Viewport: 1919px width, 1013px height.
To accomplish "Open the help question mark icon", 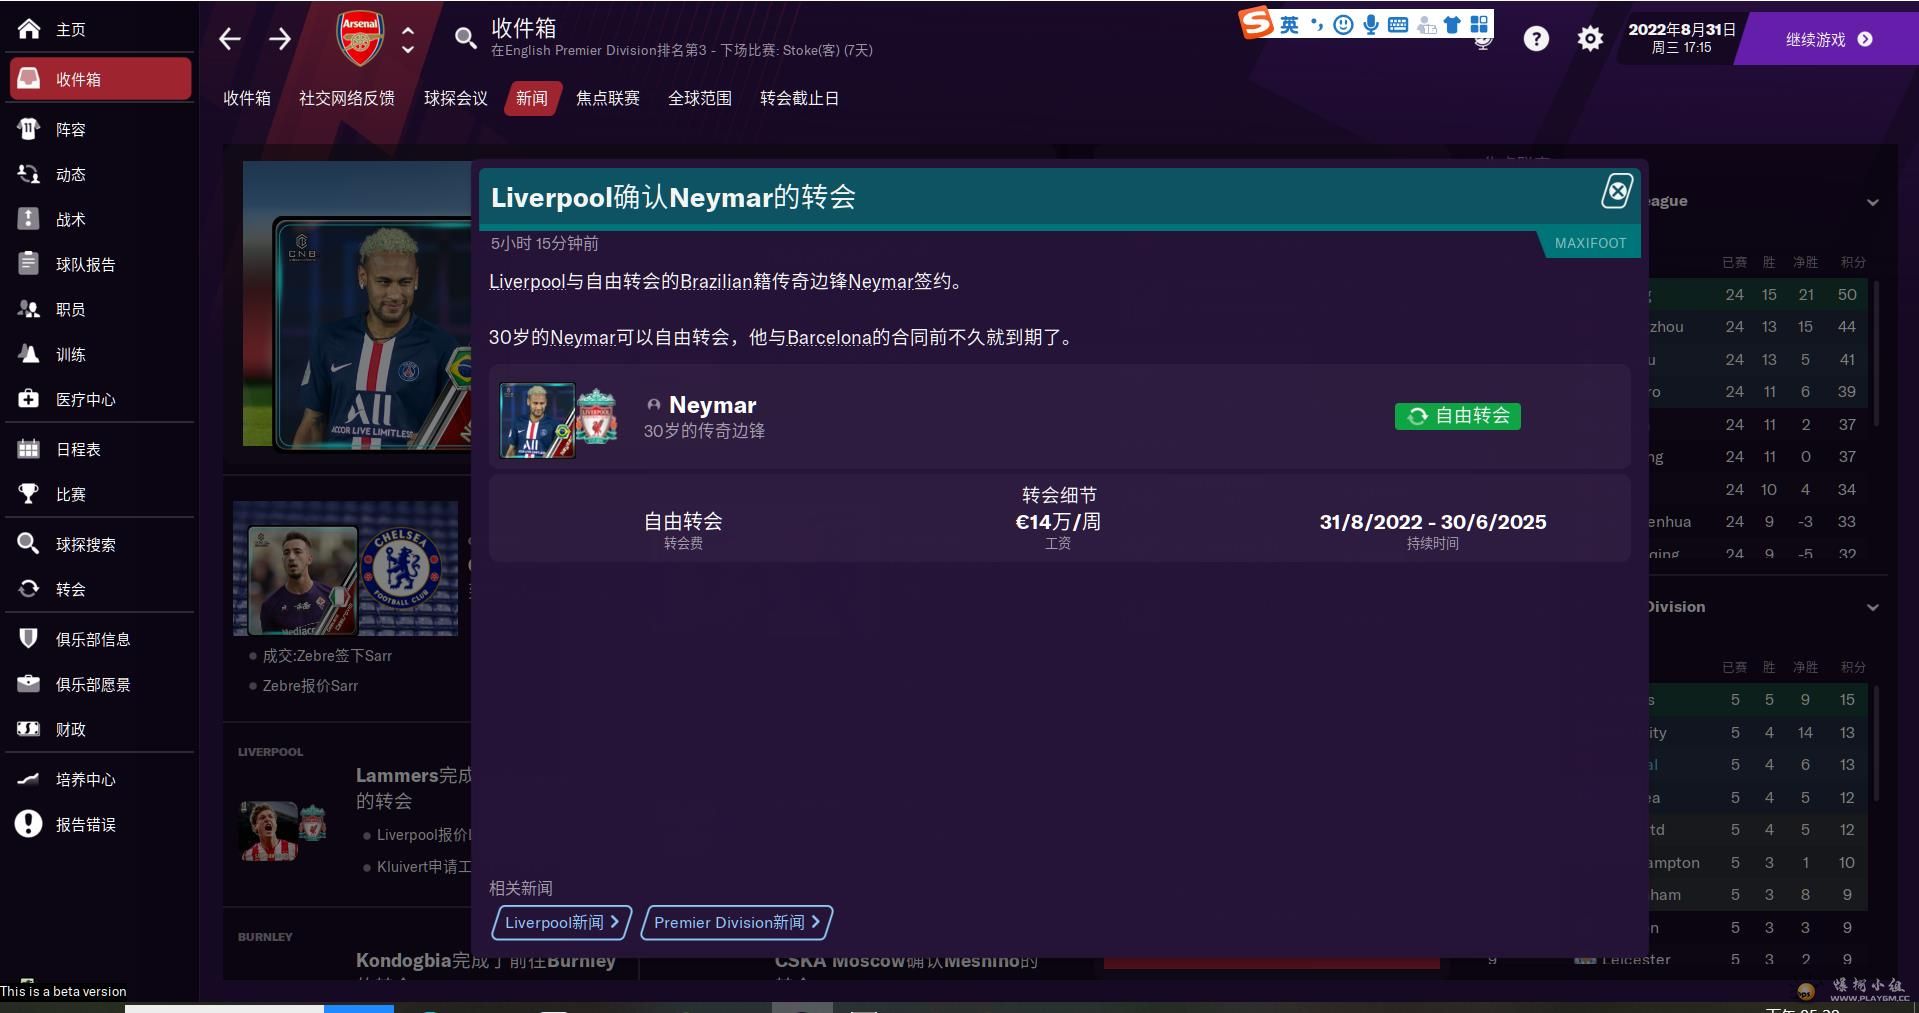I will [x=1536, y=39].
